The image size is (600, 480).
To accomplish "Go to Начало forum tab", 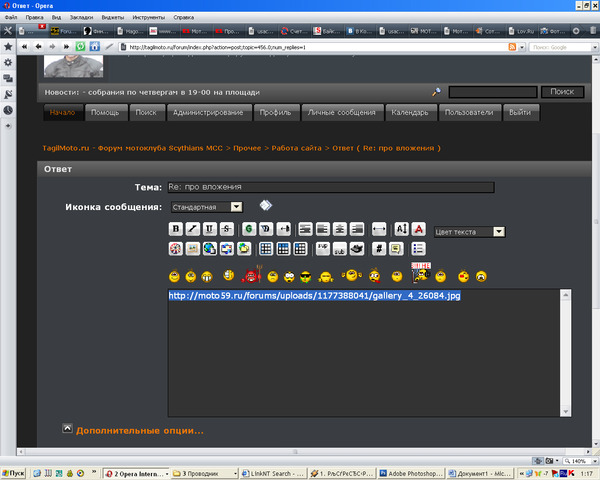I will [x=63, y=113].
